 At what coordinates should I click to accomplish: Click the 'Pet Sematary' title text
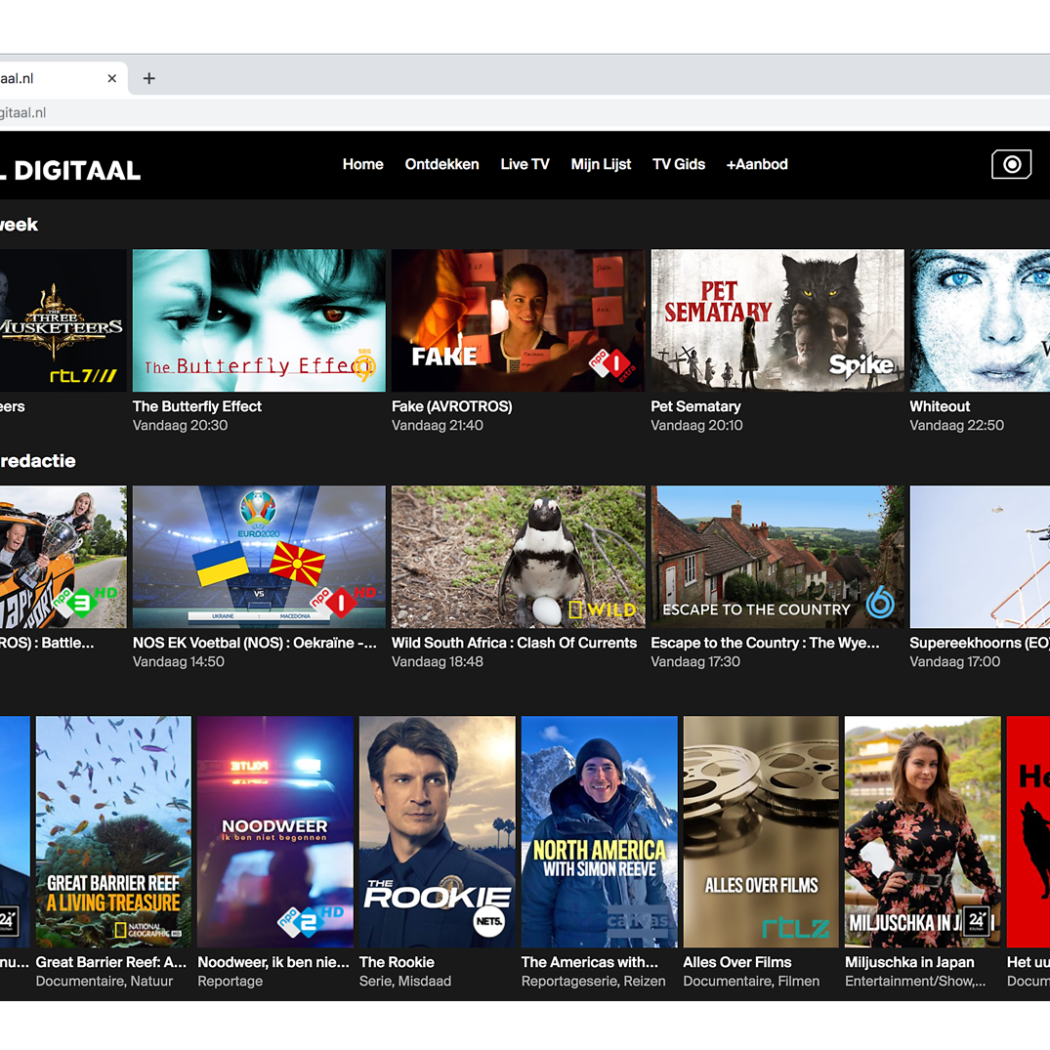(x=696, y=406)
